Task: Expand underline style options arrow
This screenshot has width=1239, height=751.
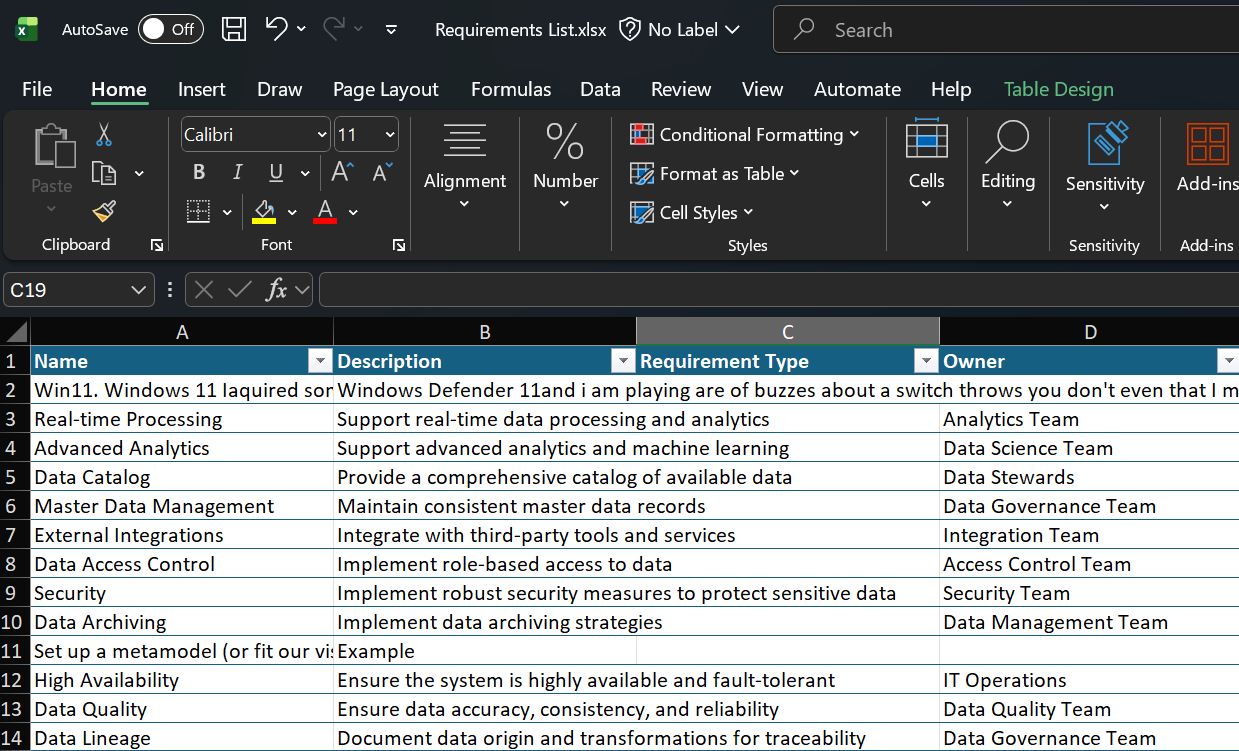Action: 304,173
